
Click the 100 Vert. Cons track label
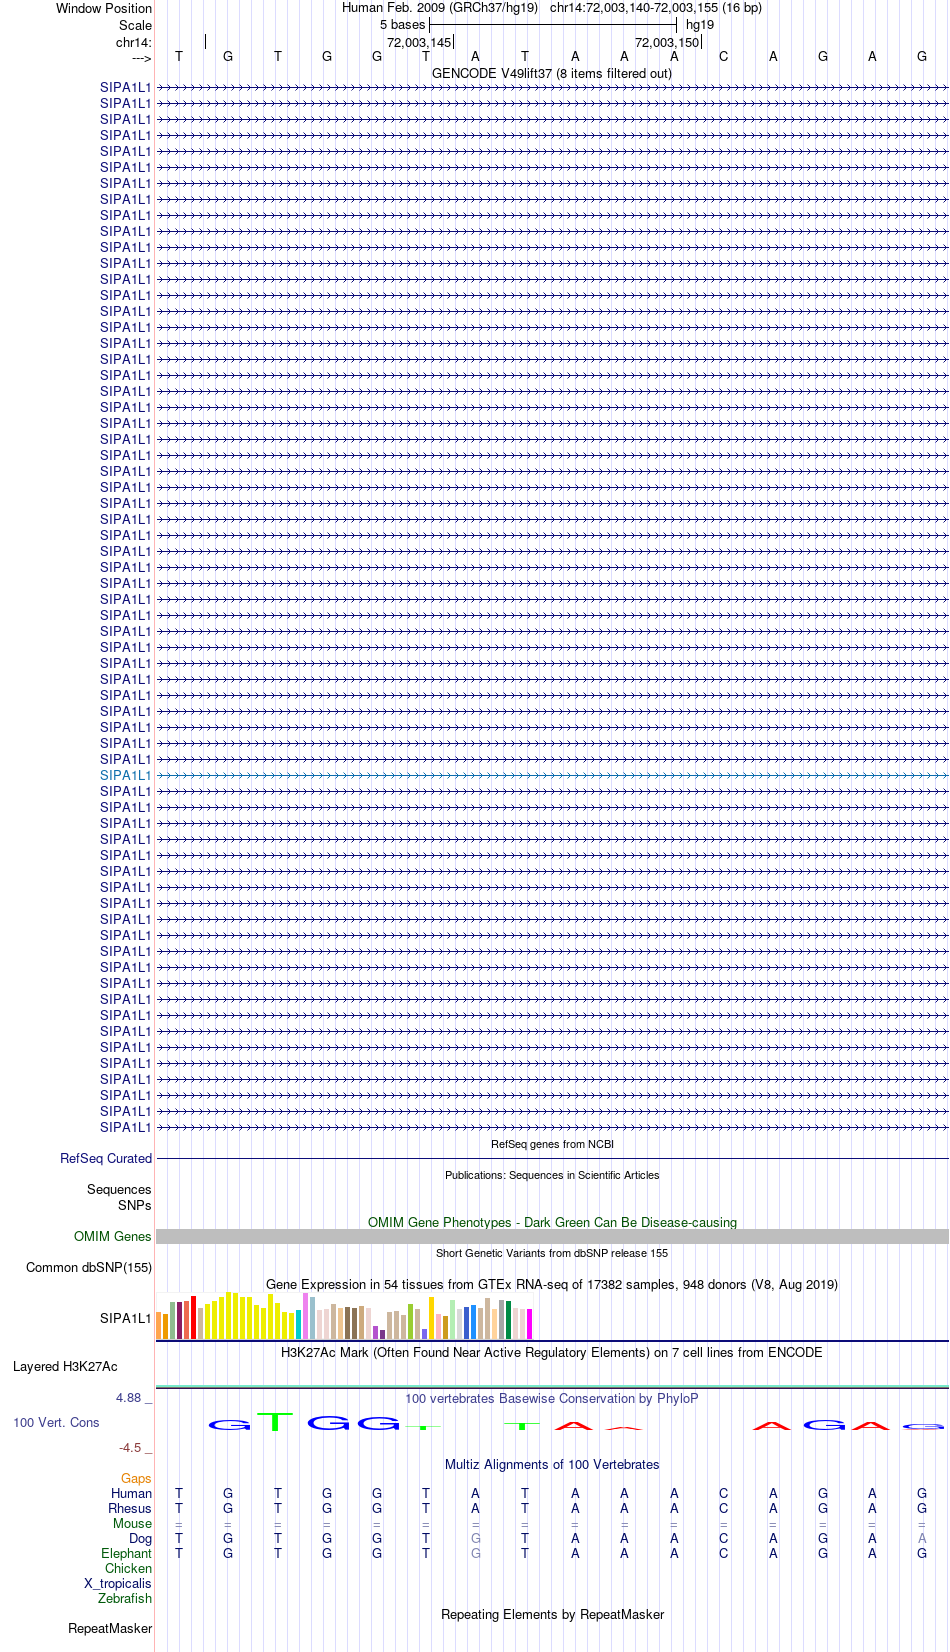click(x=56, y=1422)
